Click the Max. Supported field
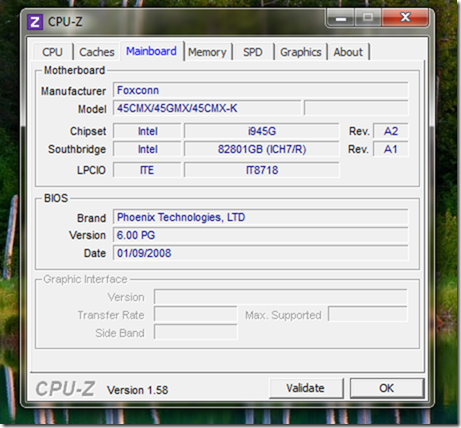The image size is (461, 428). click(368, 315)
